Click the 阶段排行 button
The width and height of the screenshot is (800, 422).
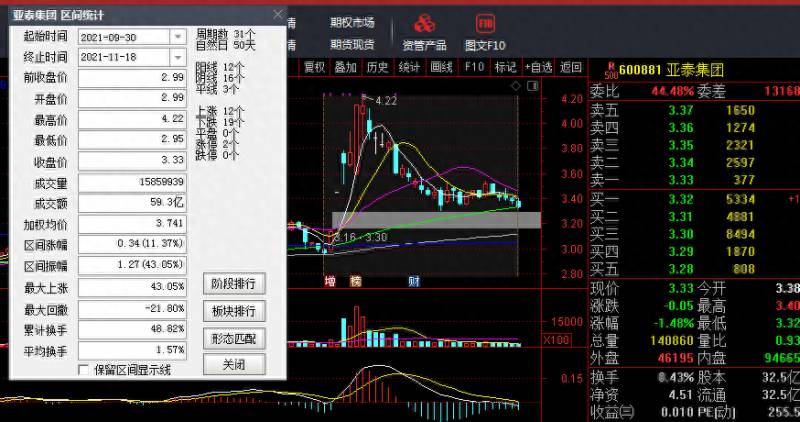coord(234,284)
